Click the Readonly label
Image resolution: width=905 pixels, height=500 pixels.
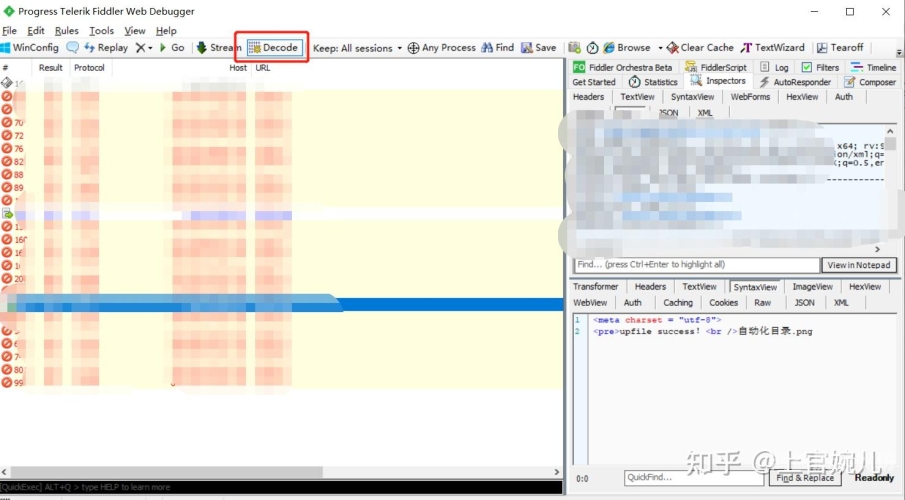tap(874, 477)
